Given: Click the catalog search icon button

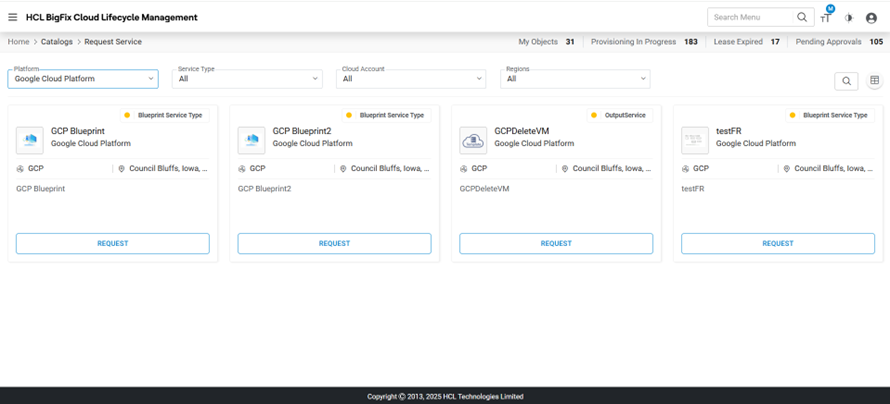Looking at the screenshot, I should point(846,81).
